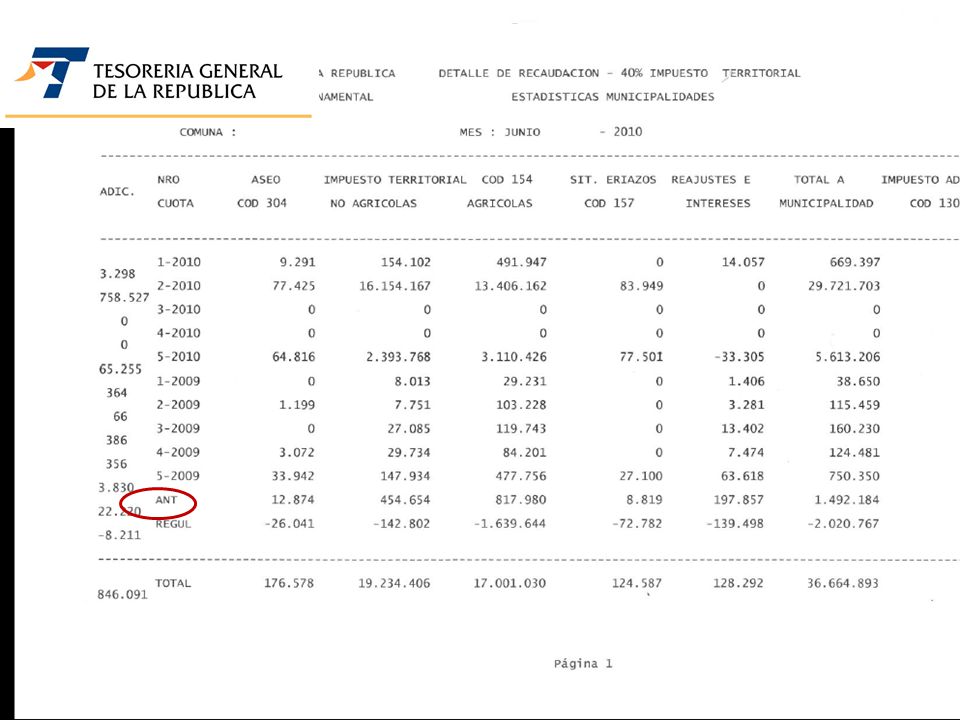Viewport: 960px width, 720px height.
Task: Click the reajustes value '197.857'
Action: pos(738,500)
